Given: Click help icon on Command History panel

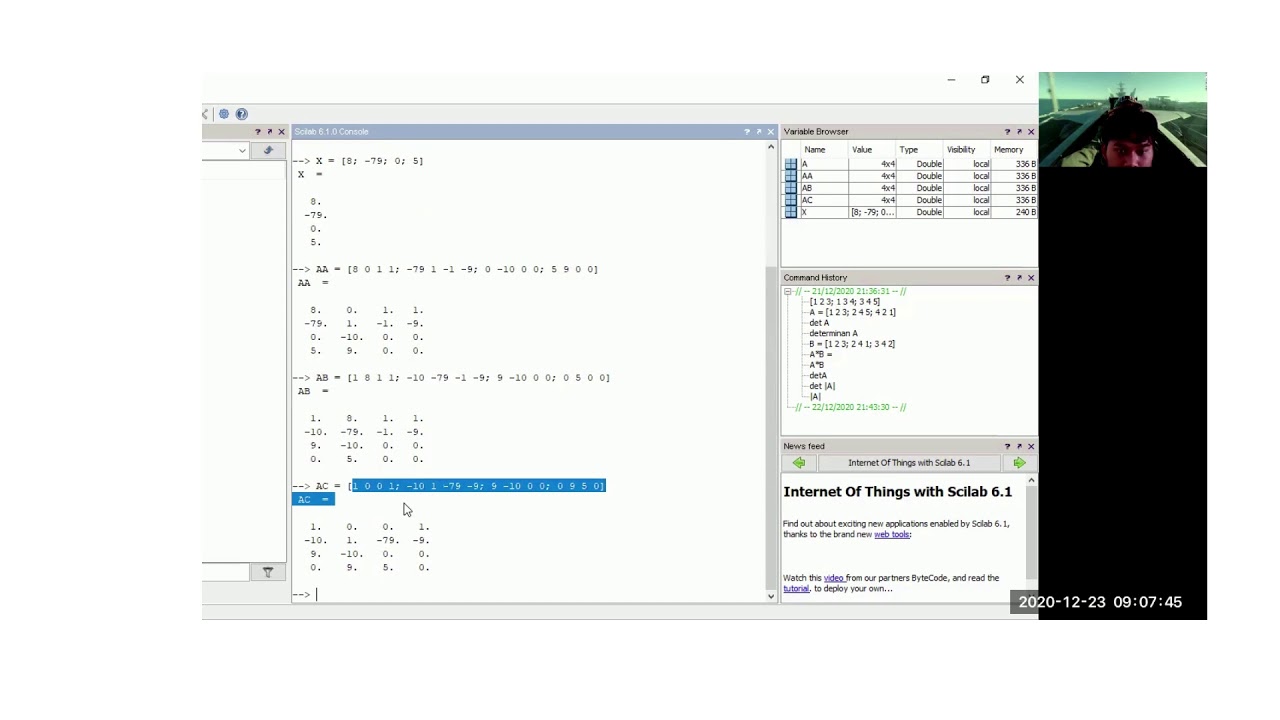Looking at the screenshot, I should click(x=1007, y=278).
